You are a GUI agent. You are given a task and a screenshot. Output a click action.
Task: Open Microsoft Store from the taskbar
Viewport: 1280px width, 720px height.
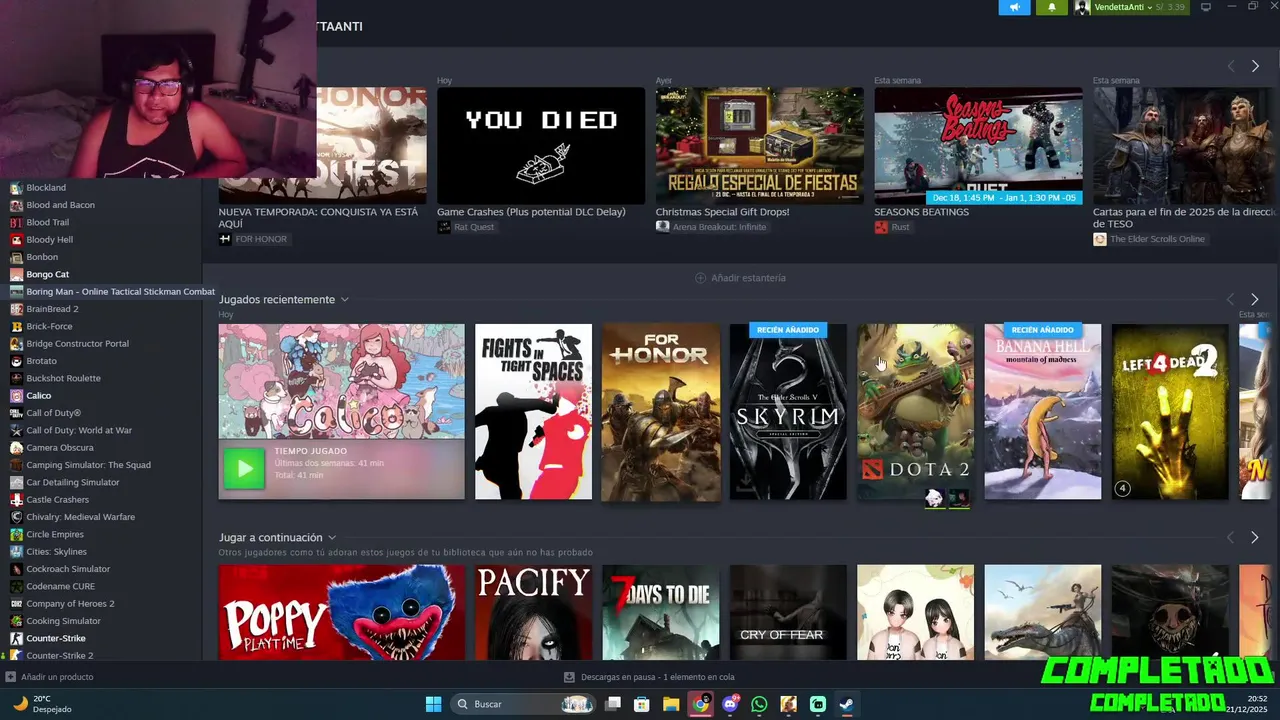642,704
